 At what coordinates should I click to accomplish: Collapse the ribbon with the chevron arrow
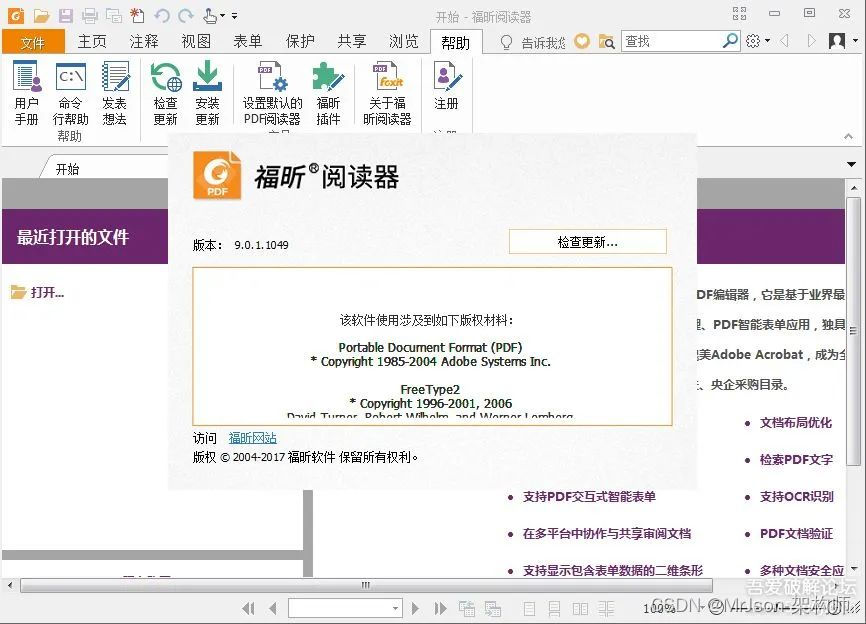(848, 136)
